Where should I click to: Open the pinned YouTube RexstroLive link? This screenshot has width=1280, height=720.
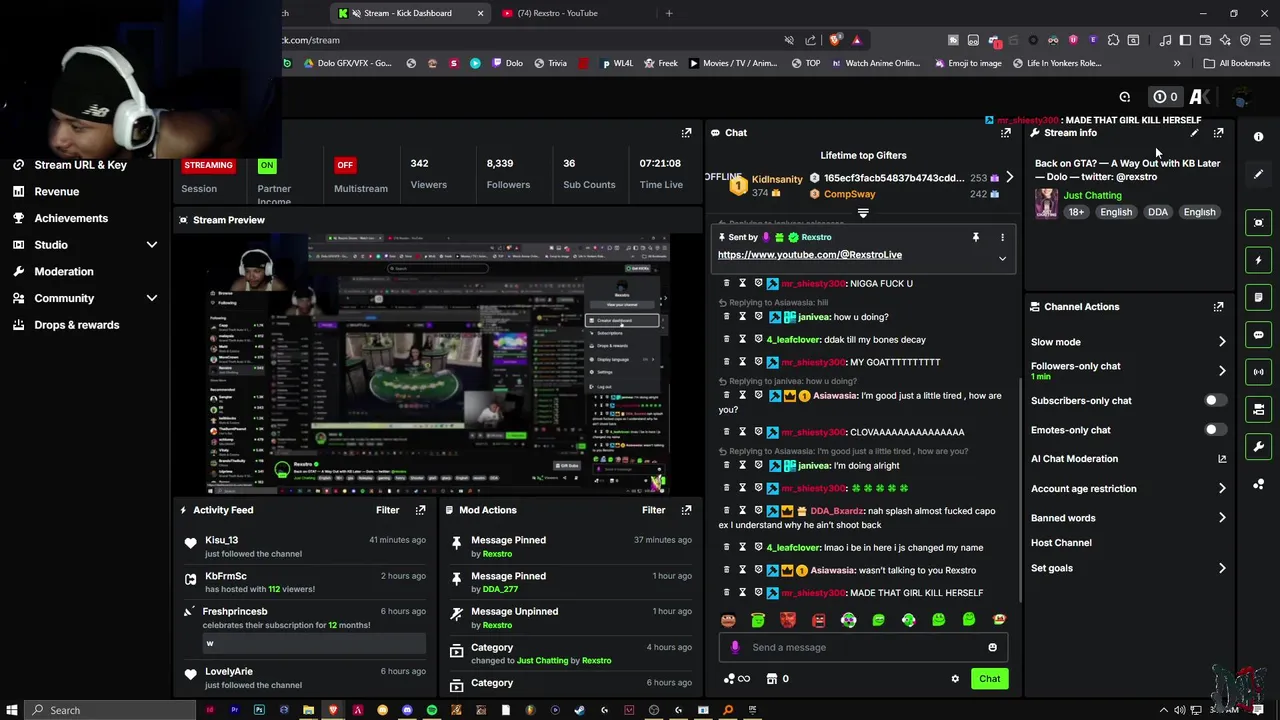(x=809, y=255)
